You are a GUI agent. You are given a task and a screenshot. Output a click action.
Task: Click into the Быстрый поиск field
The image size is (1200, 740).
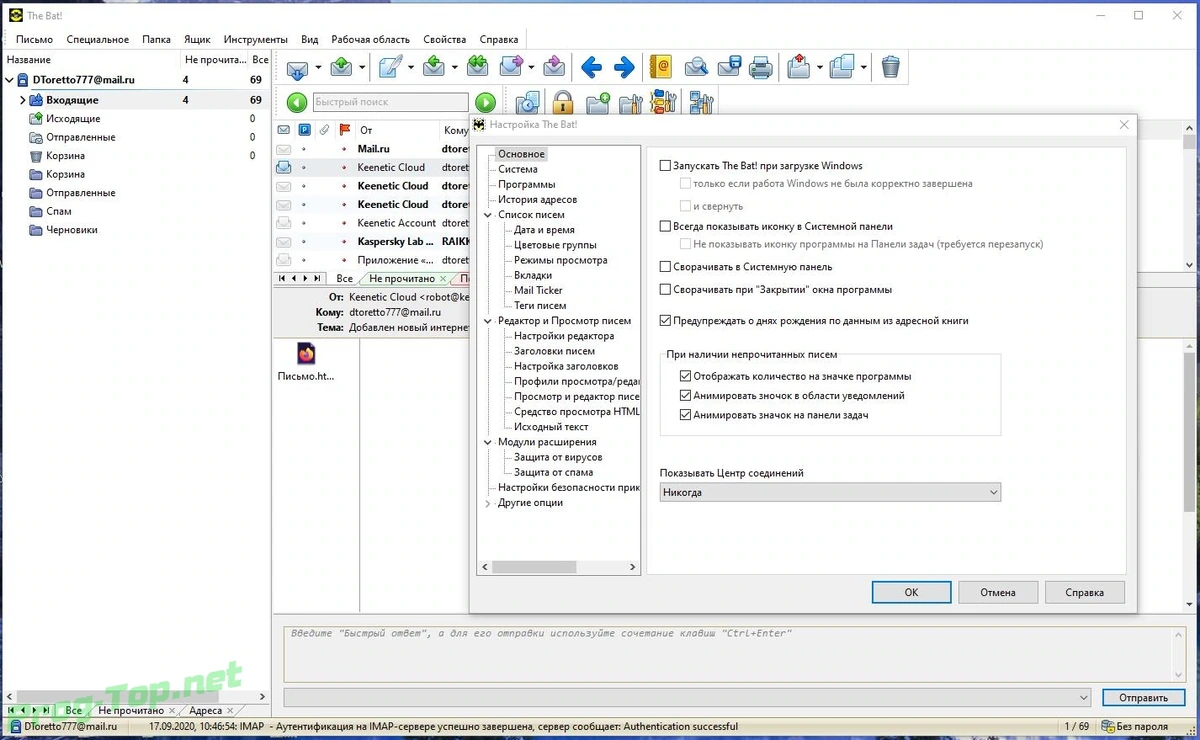click(x=390, y=102)
